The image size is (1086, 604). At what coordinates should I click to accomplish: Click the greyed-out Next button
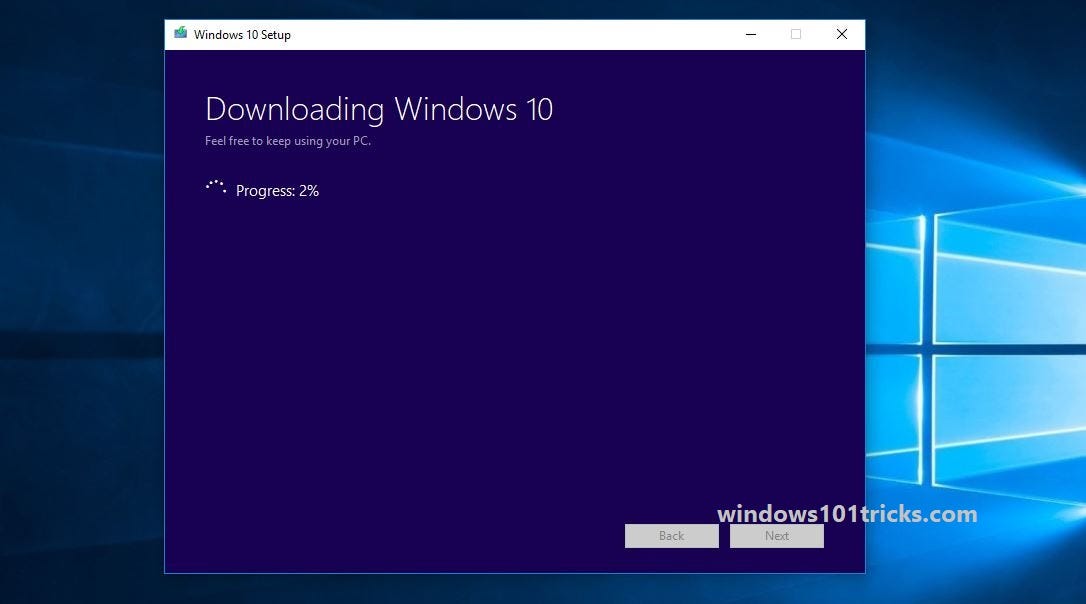(776, 535)
